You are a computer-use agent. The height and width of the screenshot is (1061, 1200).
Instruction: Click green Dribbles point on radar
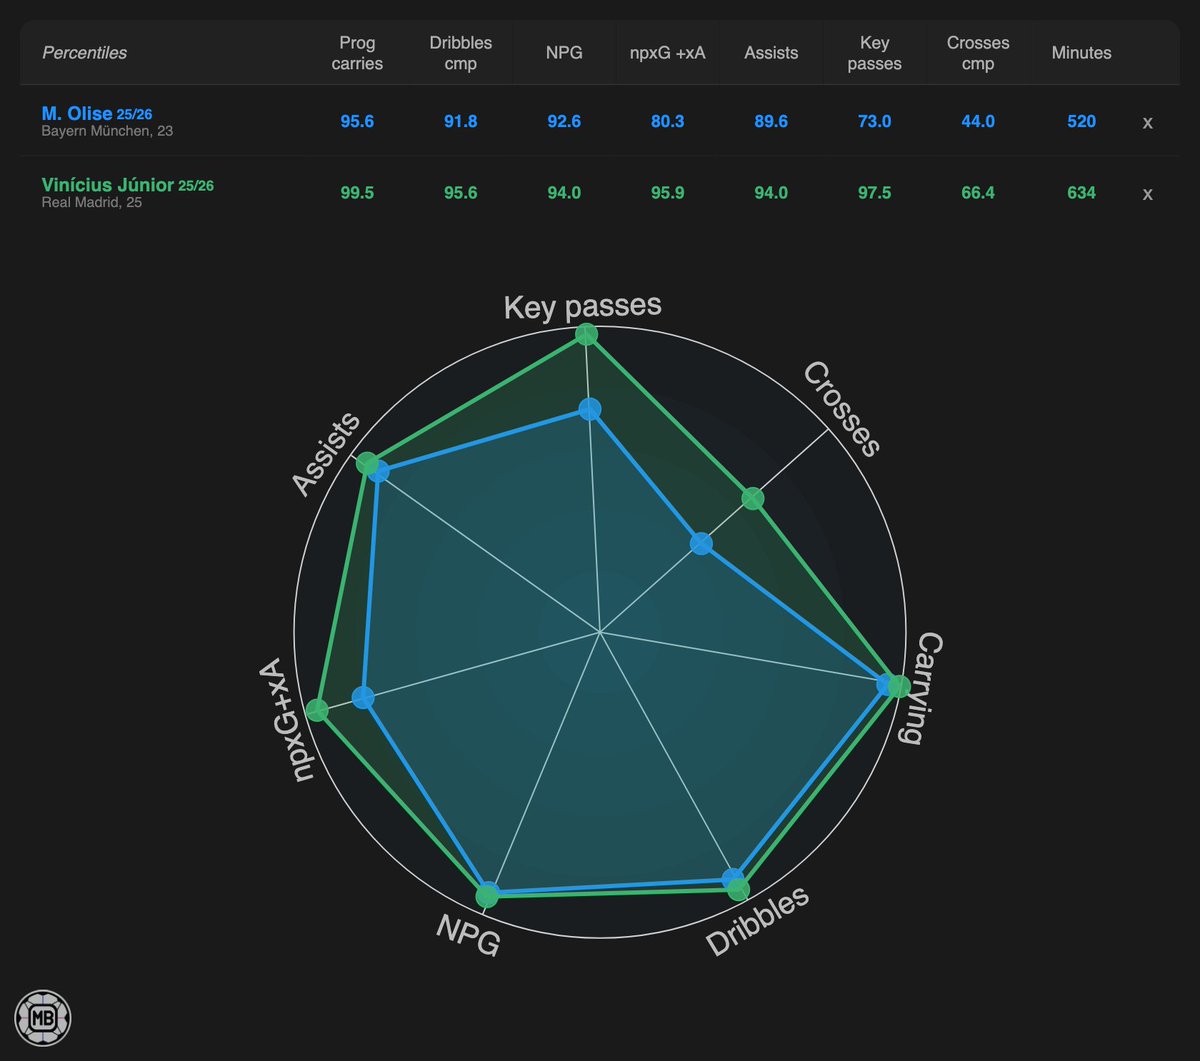pyautogui.click(x=738, y=889)
